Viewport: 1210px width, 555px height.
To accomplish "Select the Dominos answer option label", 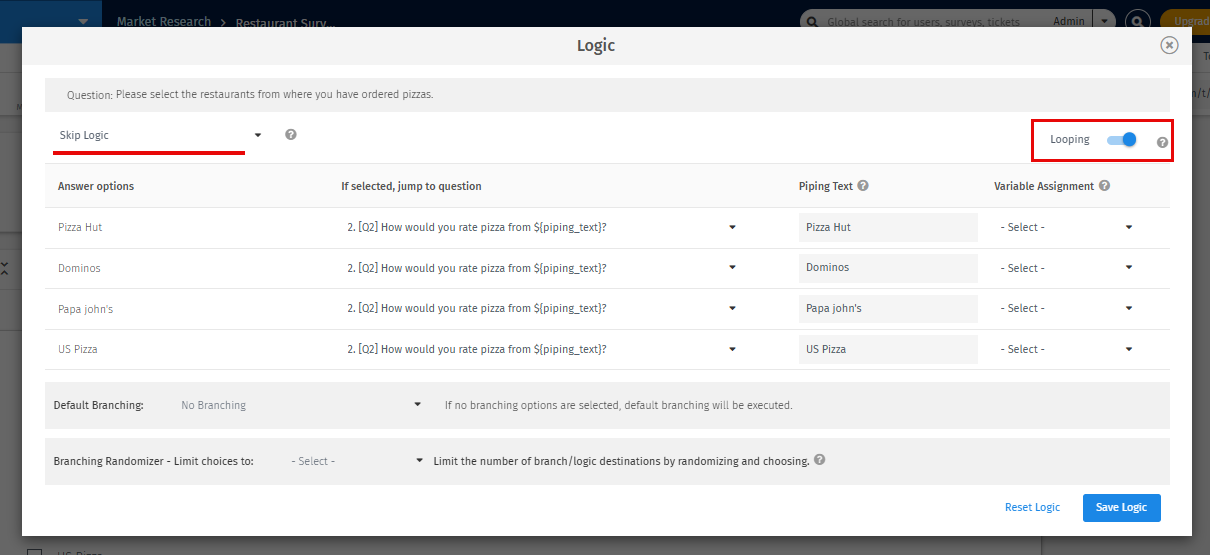I will pyautogui.click(x=79, y=268).
